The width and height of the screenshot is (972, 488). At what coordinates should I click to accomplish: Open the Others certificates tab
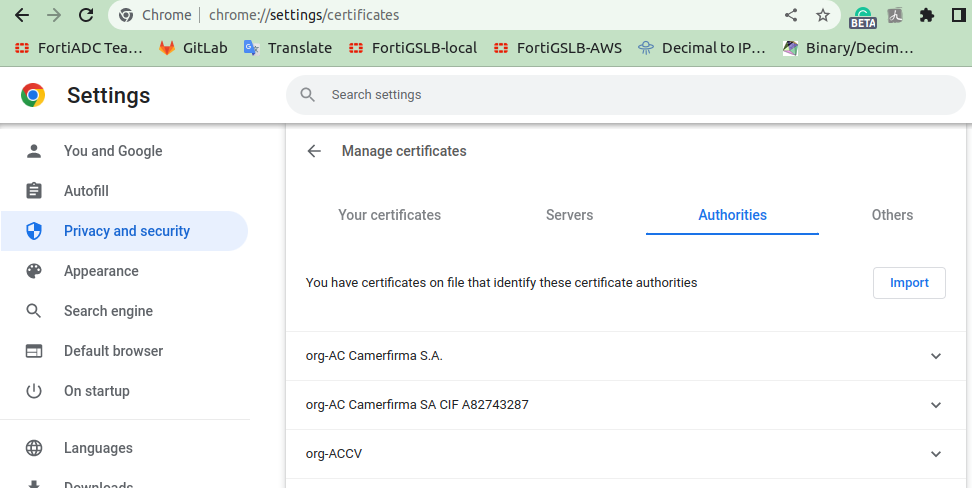coord(892,215)
